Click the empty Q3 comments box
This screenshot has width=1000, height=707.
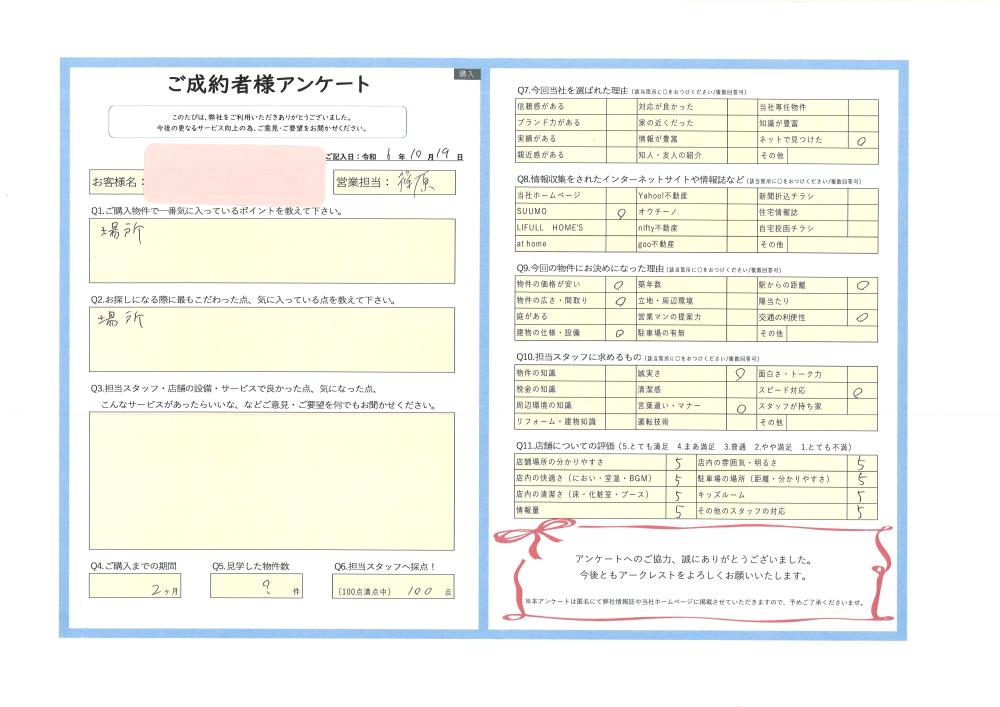click(272, 481)
